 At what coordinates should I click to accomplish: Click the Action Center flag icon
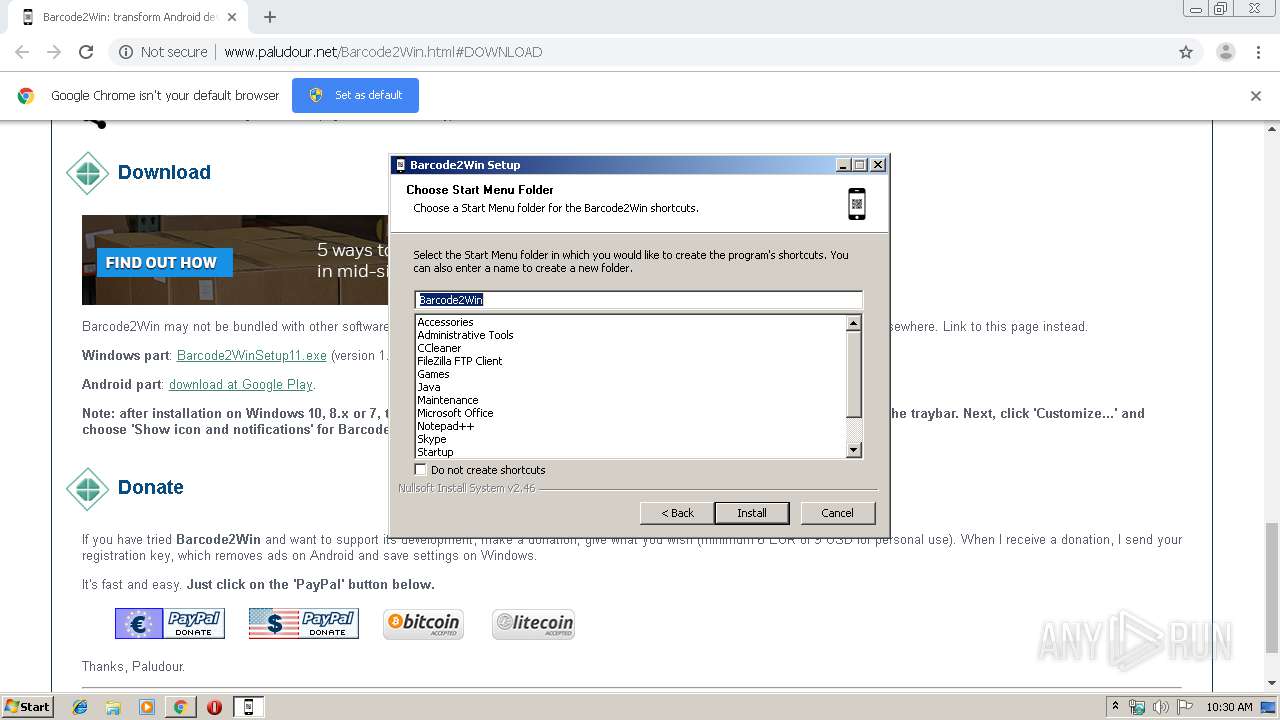(x=1184, y=707)
